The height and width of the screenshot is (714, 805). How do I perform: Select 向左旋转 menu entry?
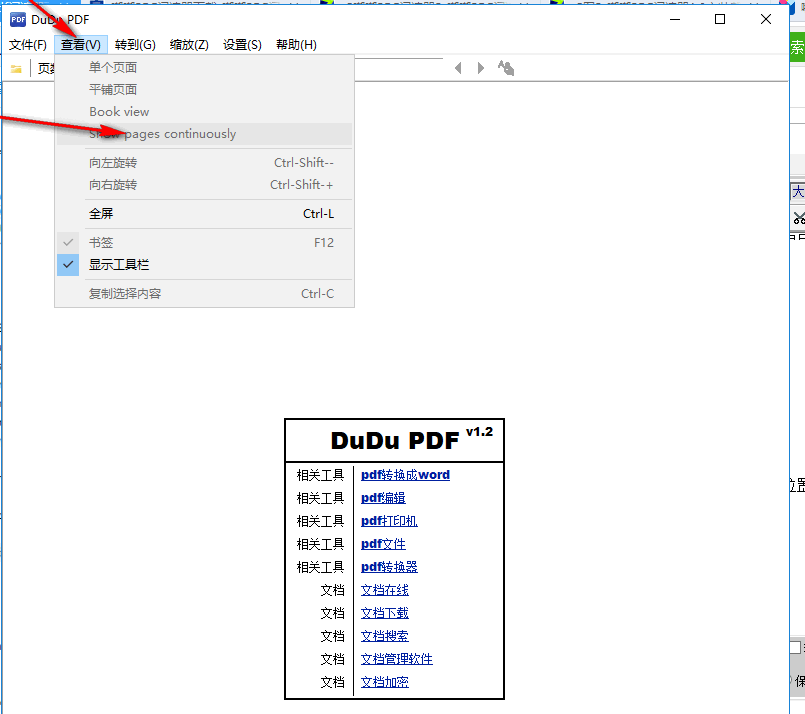pyautogui.click(x=204, y=163)
